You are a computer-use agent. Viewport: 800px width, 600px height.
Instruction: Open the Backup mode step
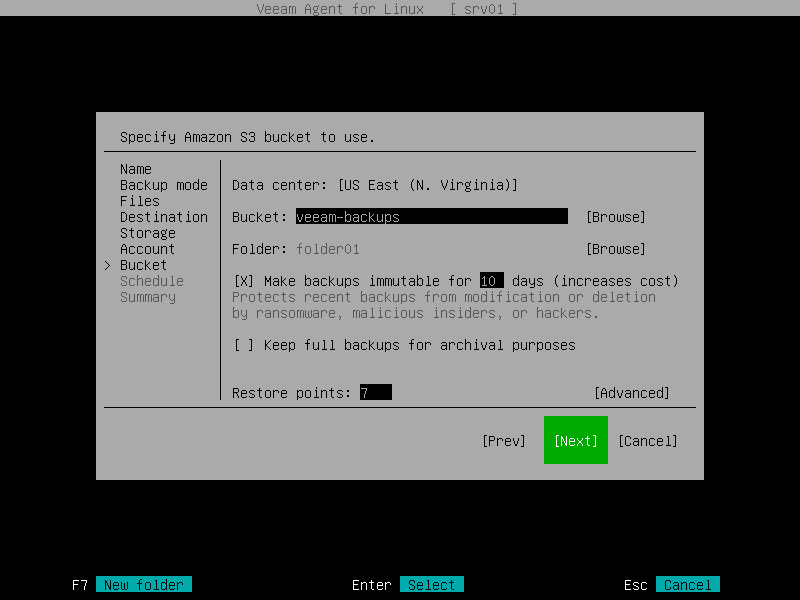click(164, 185)
